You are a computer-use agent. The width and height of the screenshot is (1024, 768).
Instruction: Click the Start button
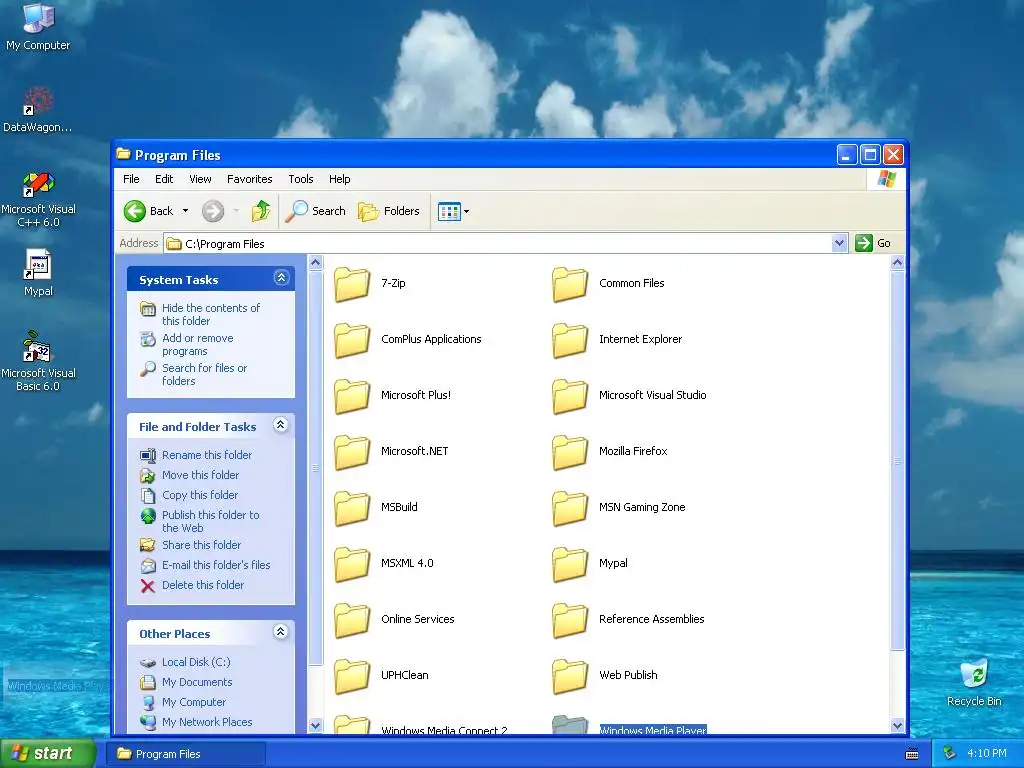click(x=47, y=753)
